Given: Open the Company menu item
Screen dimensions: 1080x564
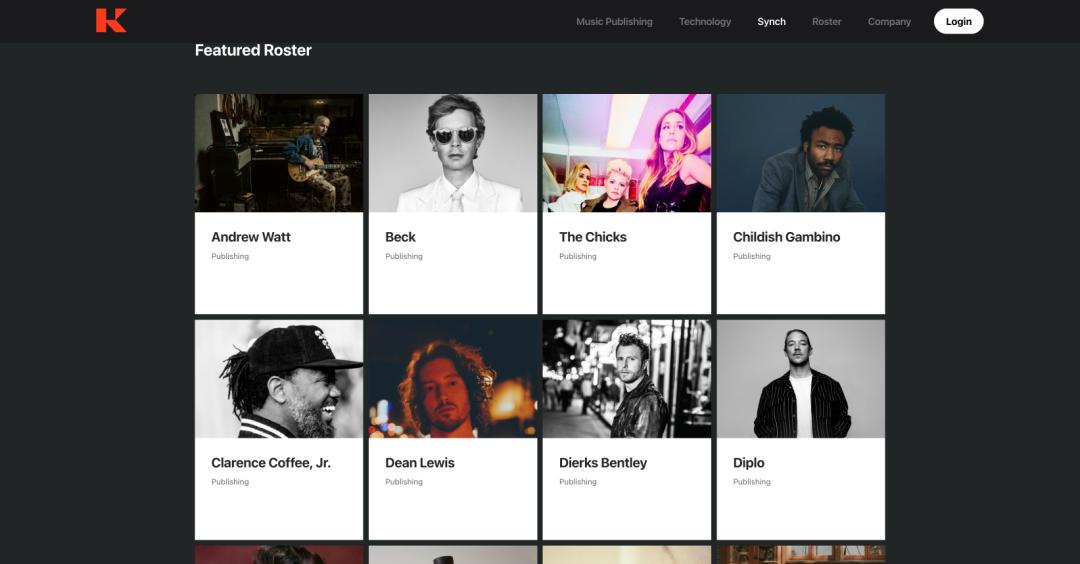Looking at the screenshot, I should tap(889, 21).
